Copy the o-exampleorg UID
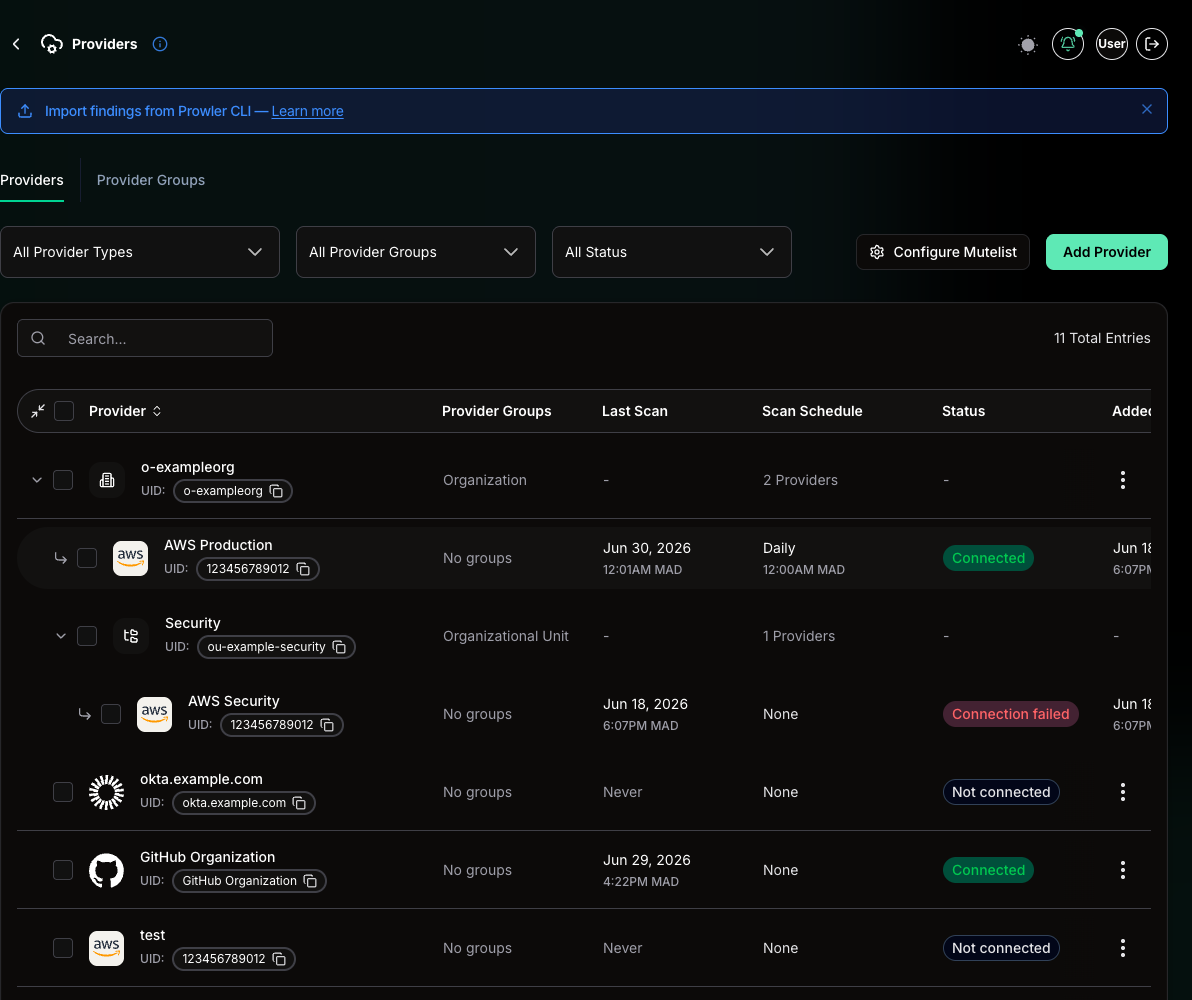This screenshot has height=1000, width=1192. click(x=277, y=491)
